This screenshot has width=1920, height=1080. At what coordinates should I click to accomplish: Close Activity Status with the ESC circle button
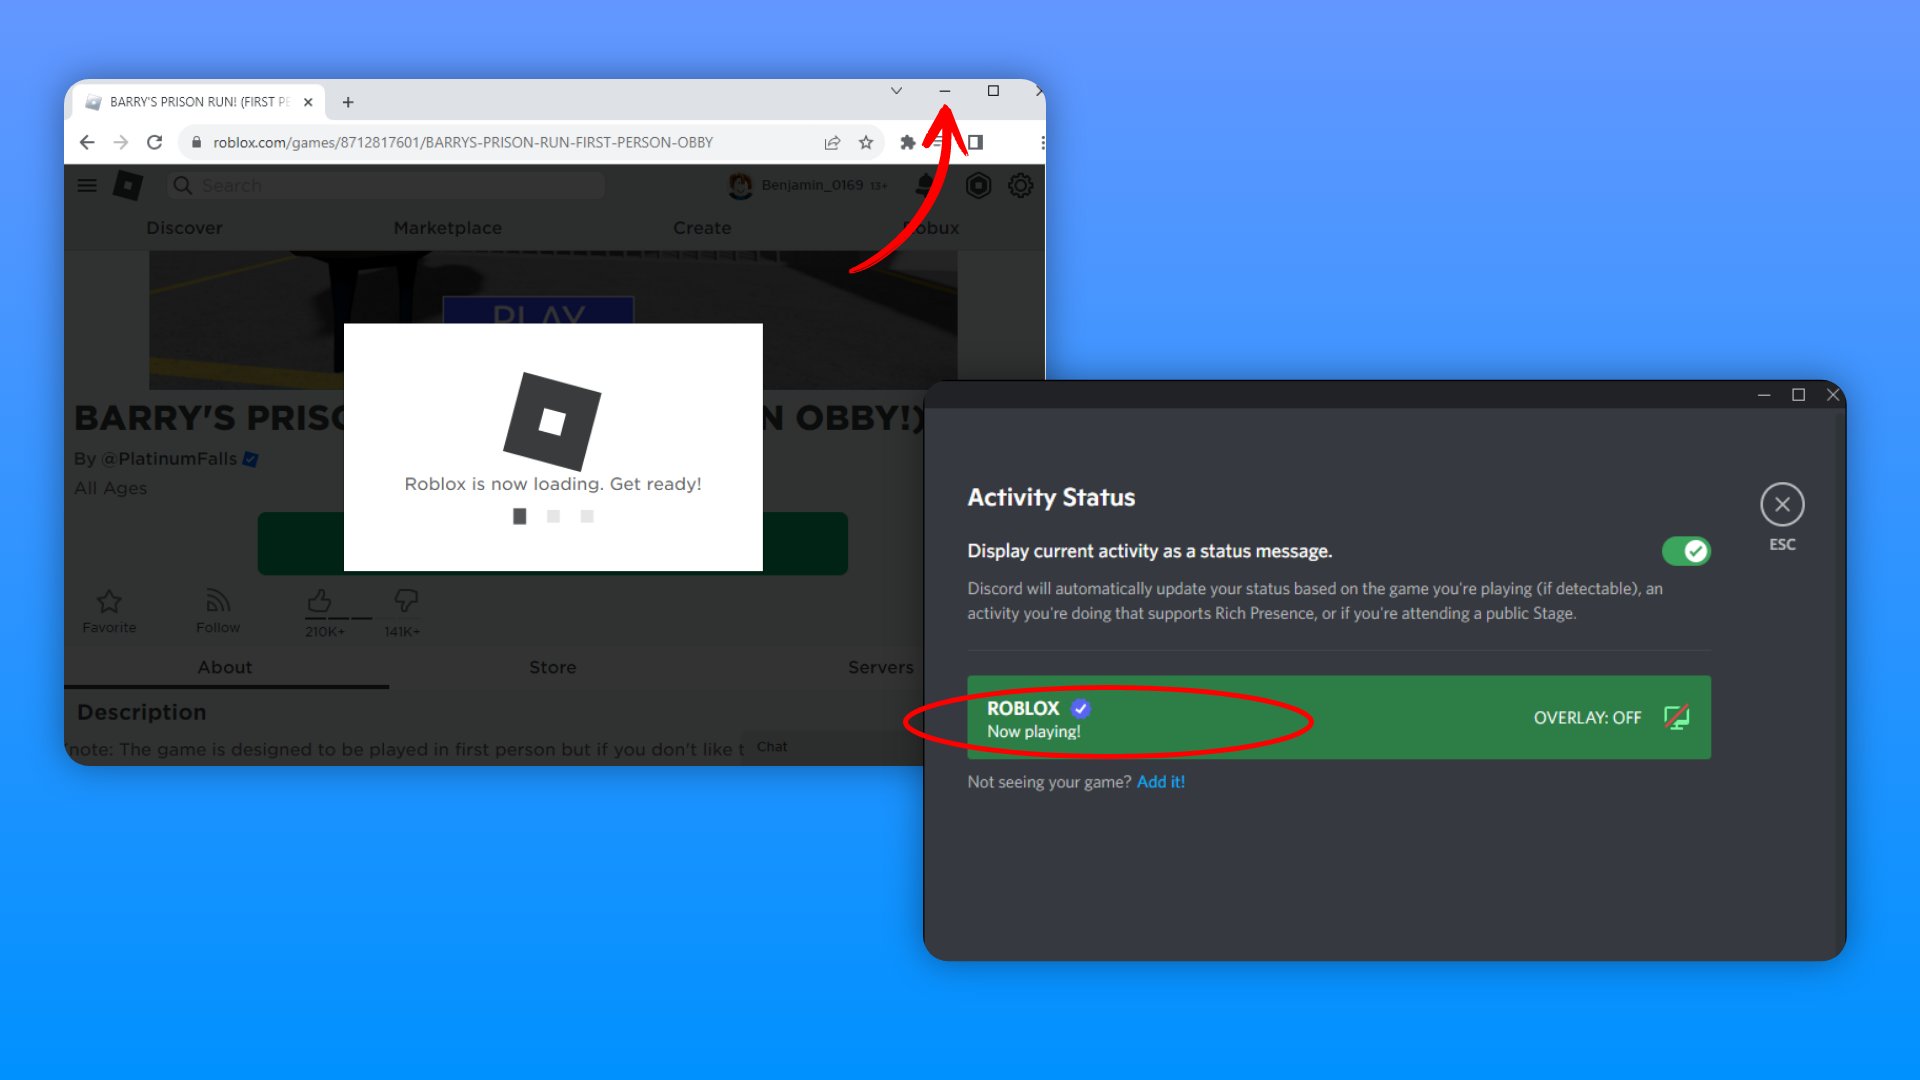tap(1782, 504)
